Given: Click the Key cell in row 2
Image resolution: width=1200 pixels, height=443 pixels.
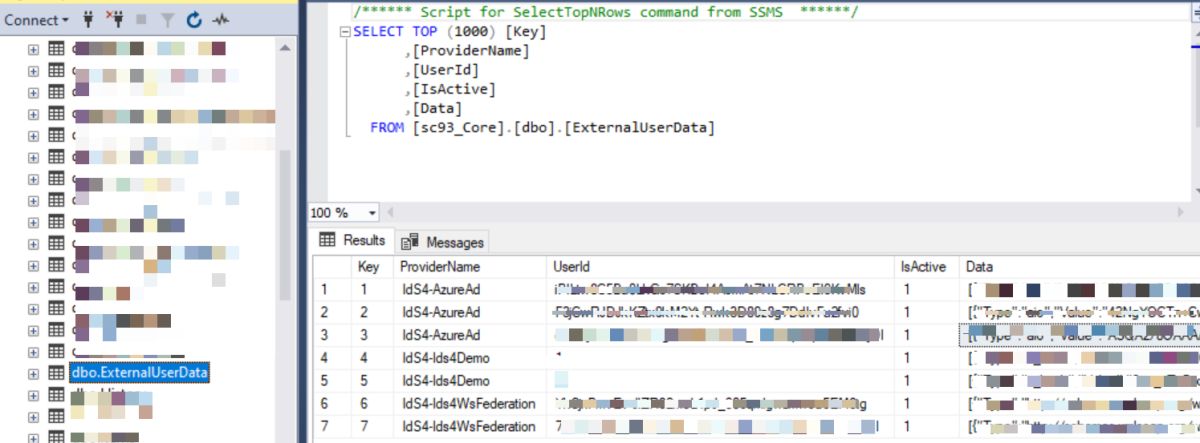Looking at the screenshot, I should tap(373, 312).
